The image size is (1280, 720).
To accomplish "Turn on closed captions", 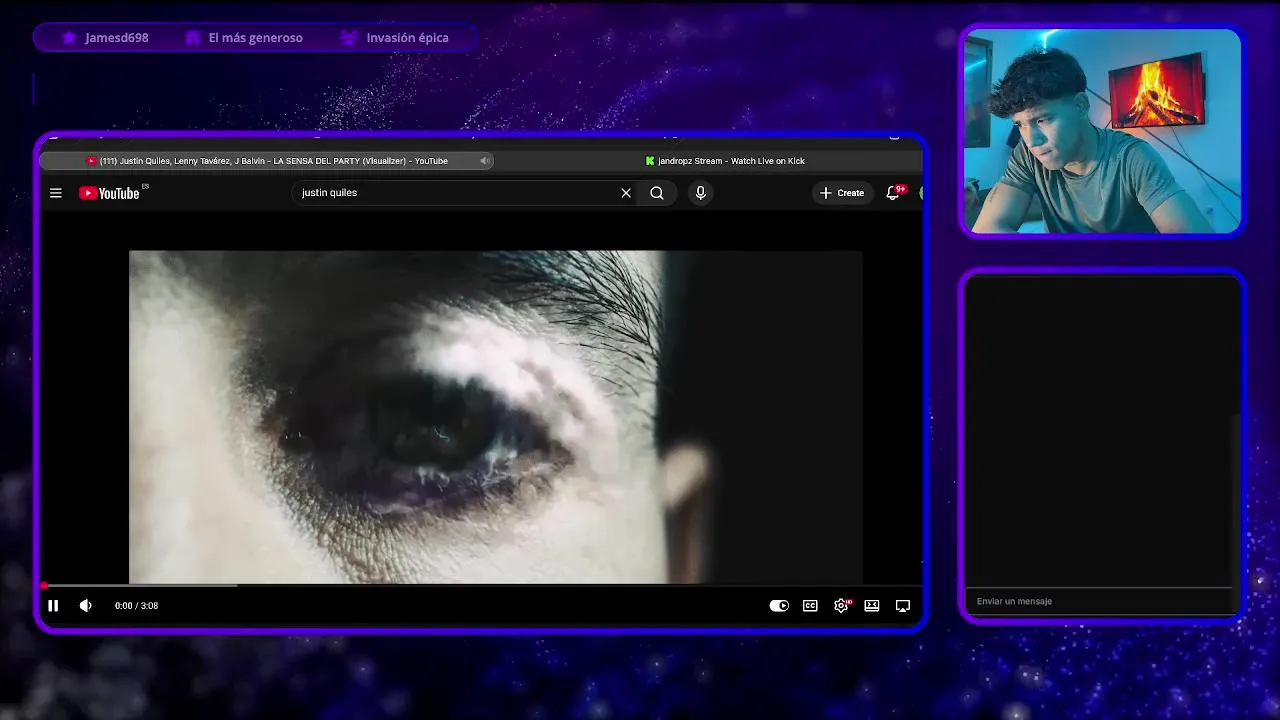I will pos(810,605).
